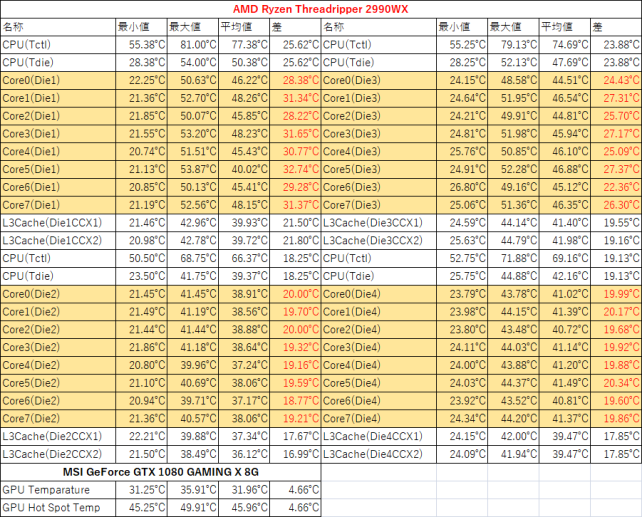Select the red 20.34°C difference cell
The height and width of the screenshot is (517, 642).
coord(616,383)
